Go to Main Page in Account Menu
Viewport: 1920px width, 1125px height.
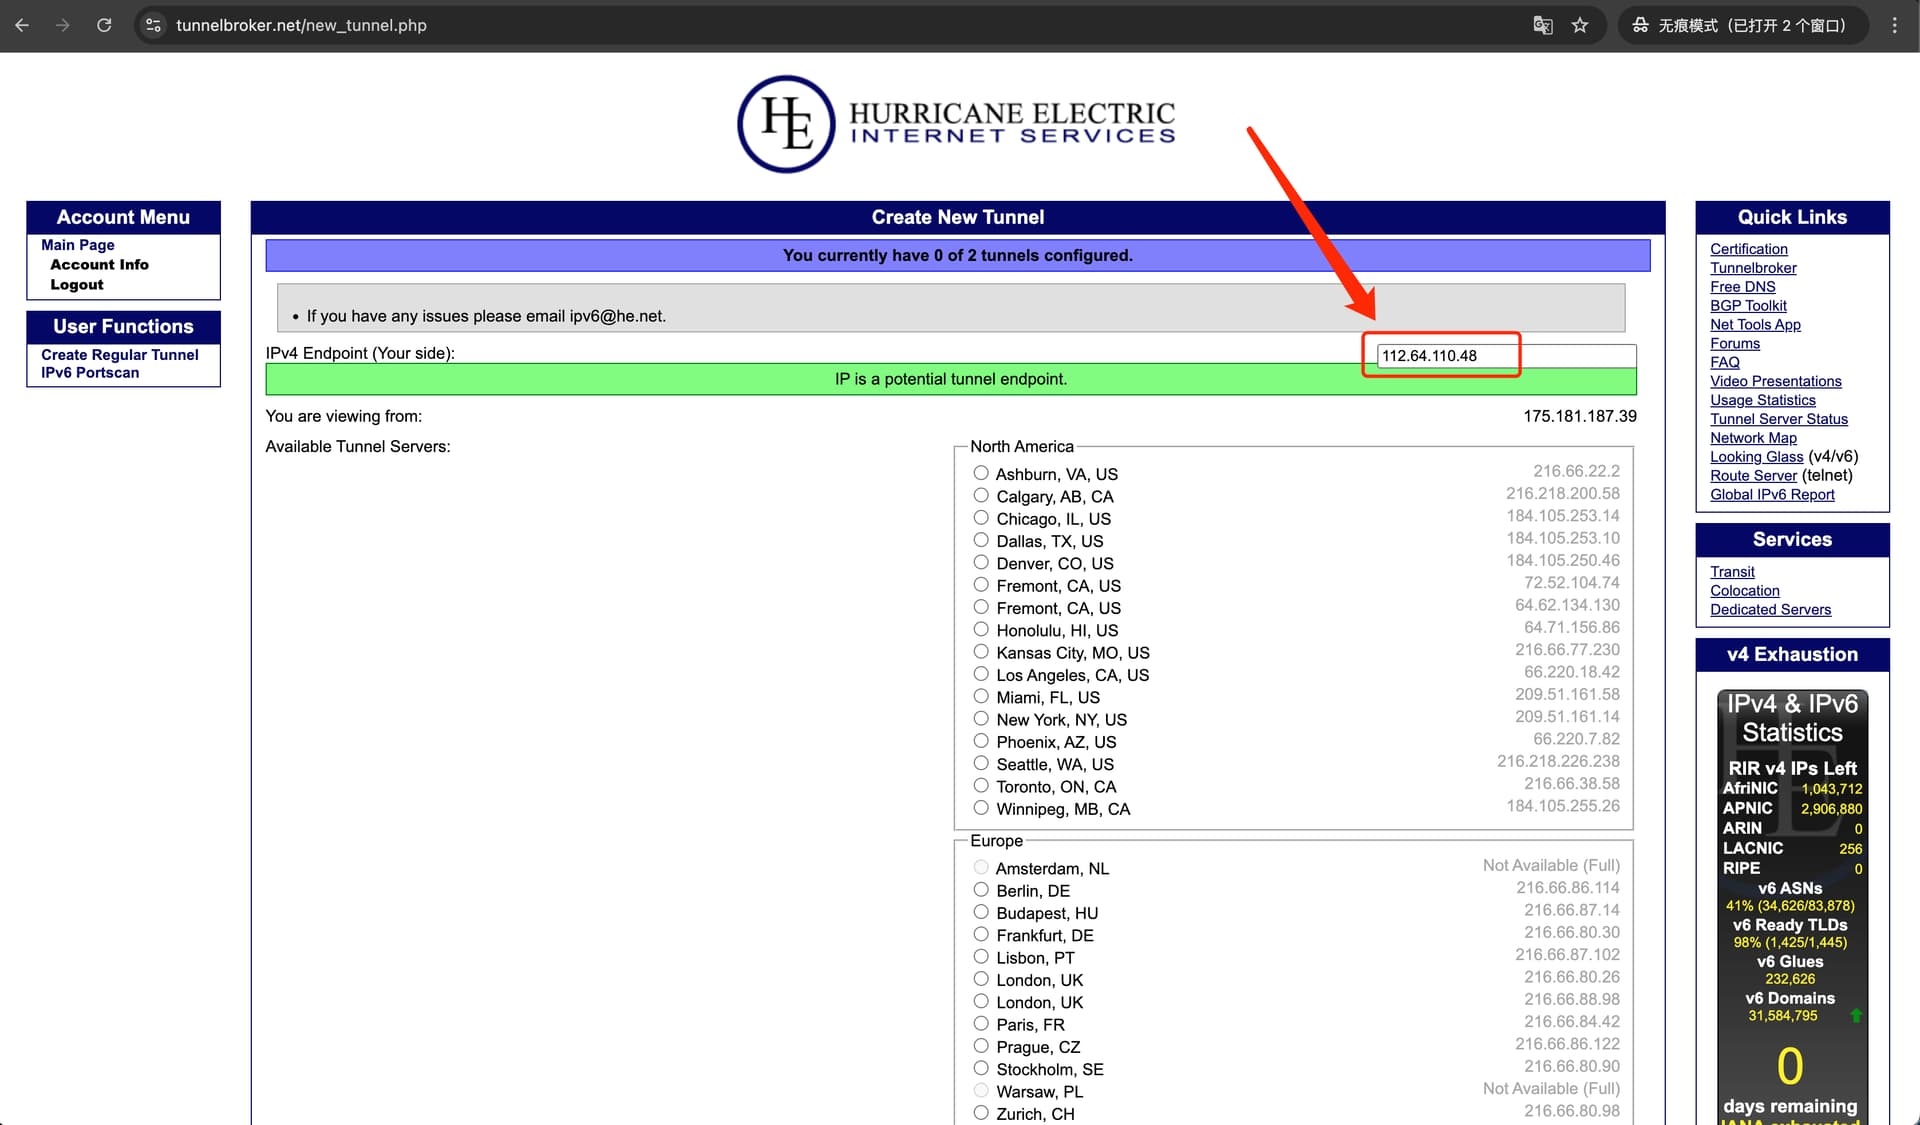(78, 245)
